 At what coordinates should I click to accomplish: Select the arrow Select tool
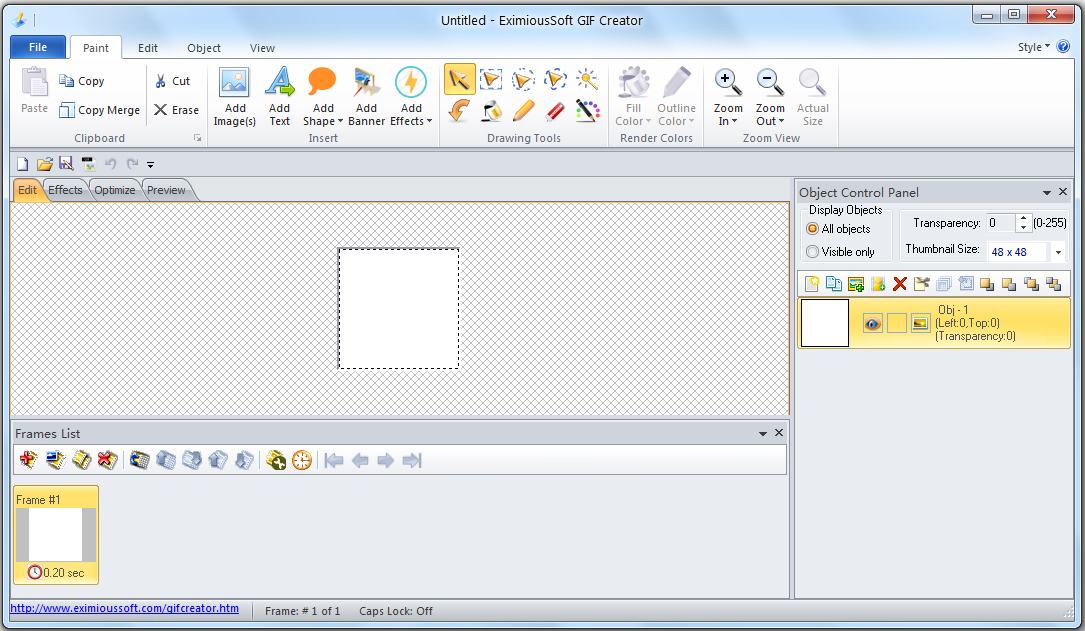point(459,80)
